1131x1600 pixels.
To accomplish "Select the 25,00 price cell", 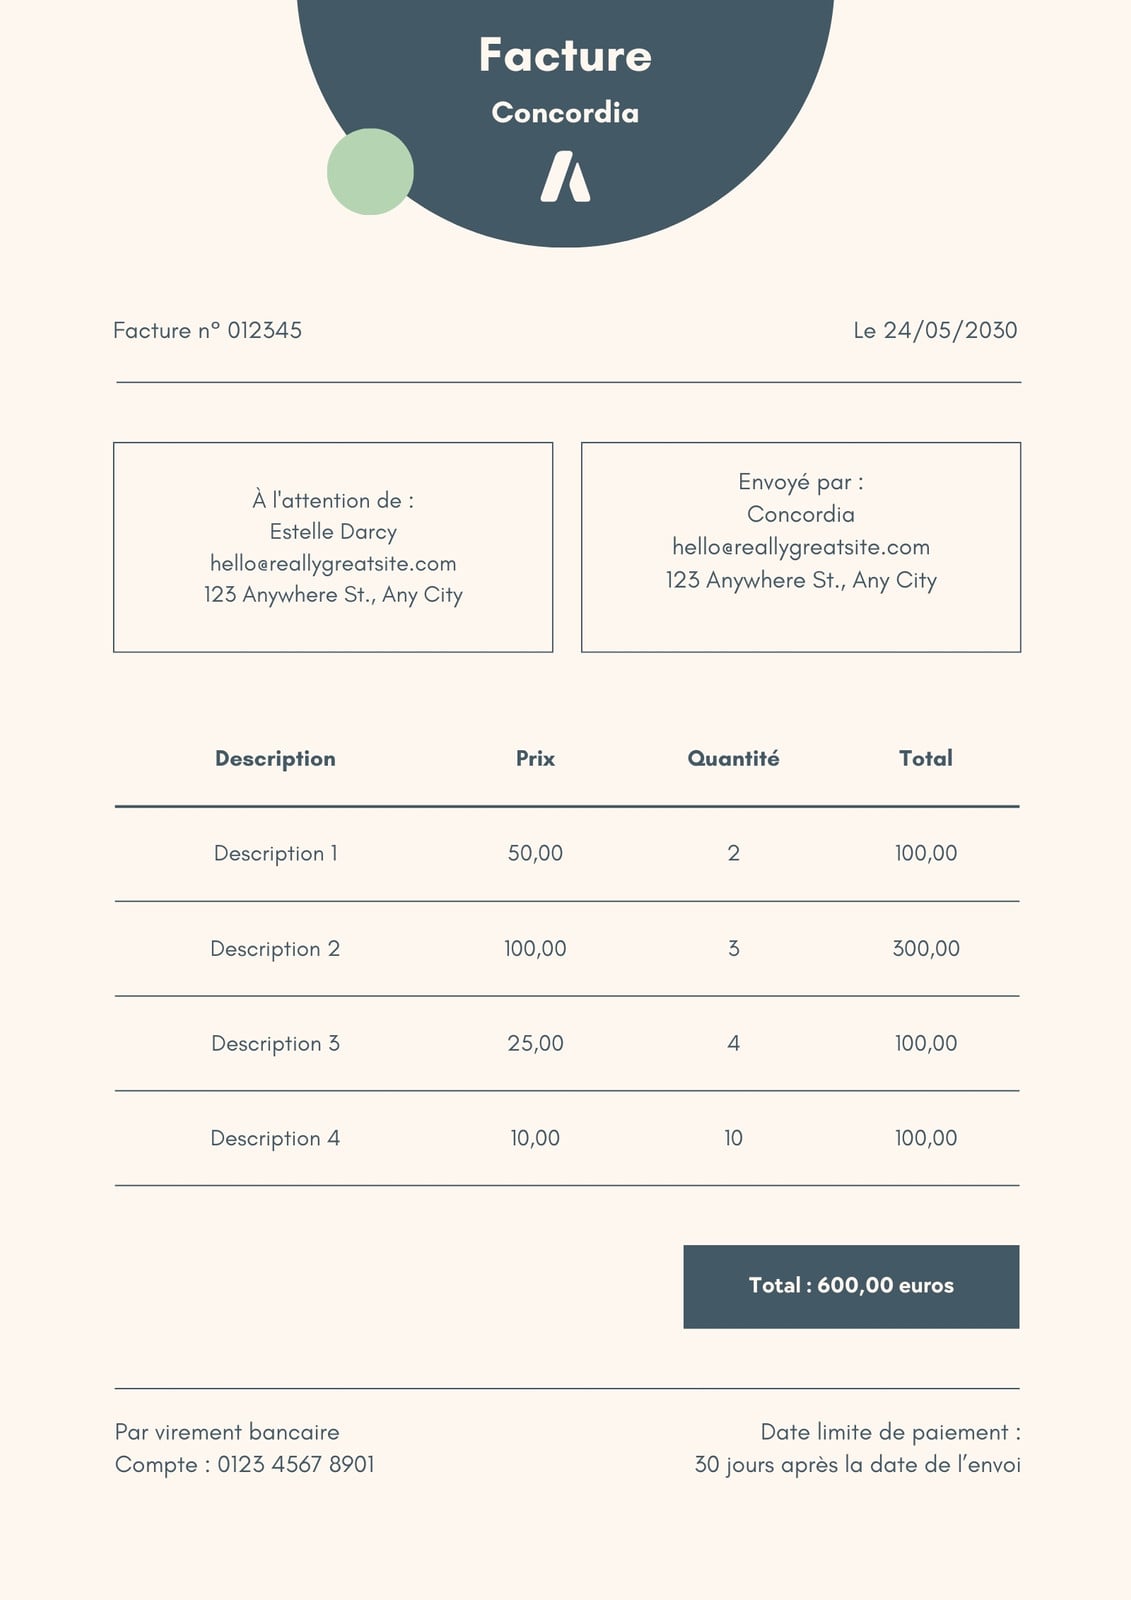I will [x=535, y=1043].
